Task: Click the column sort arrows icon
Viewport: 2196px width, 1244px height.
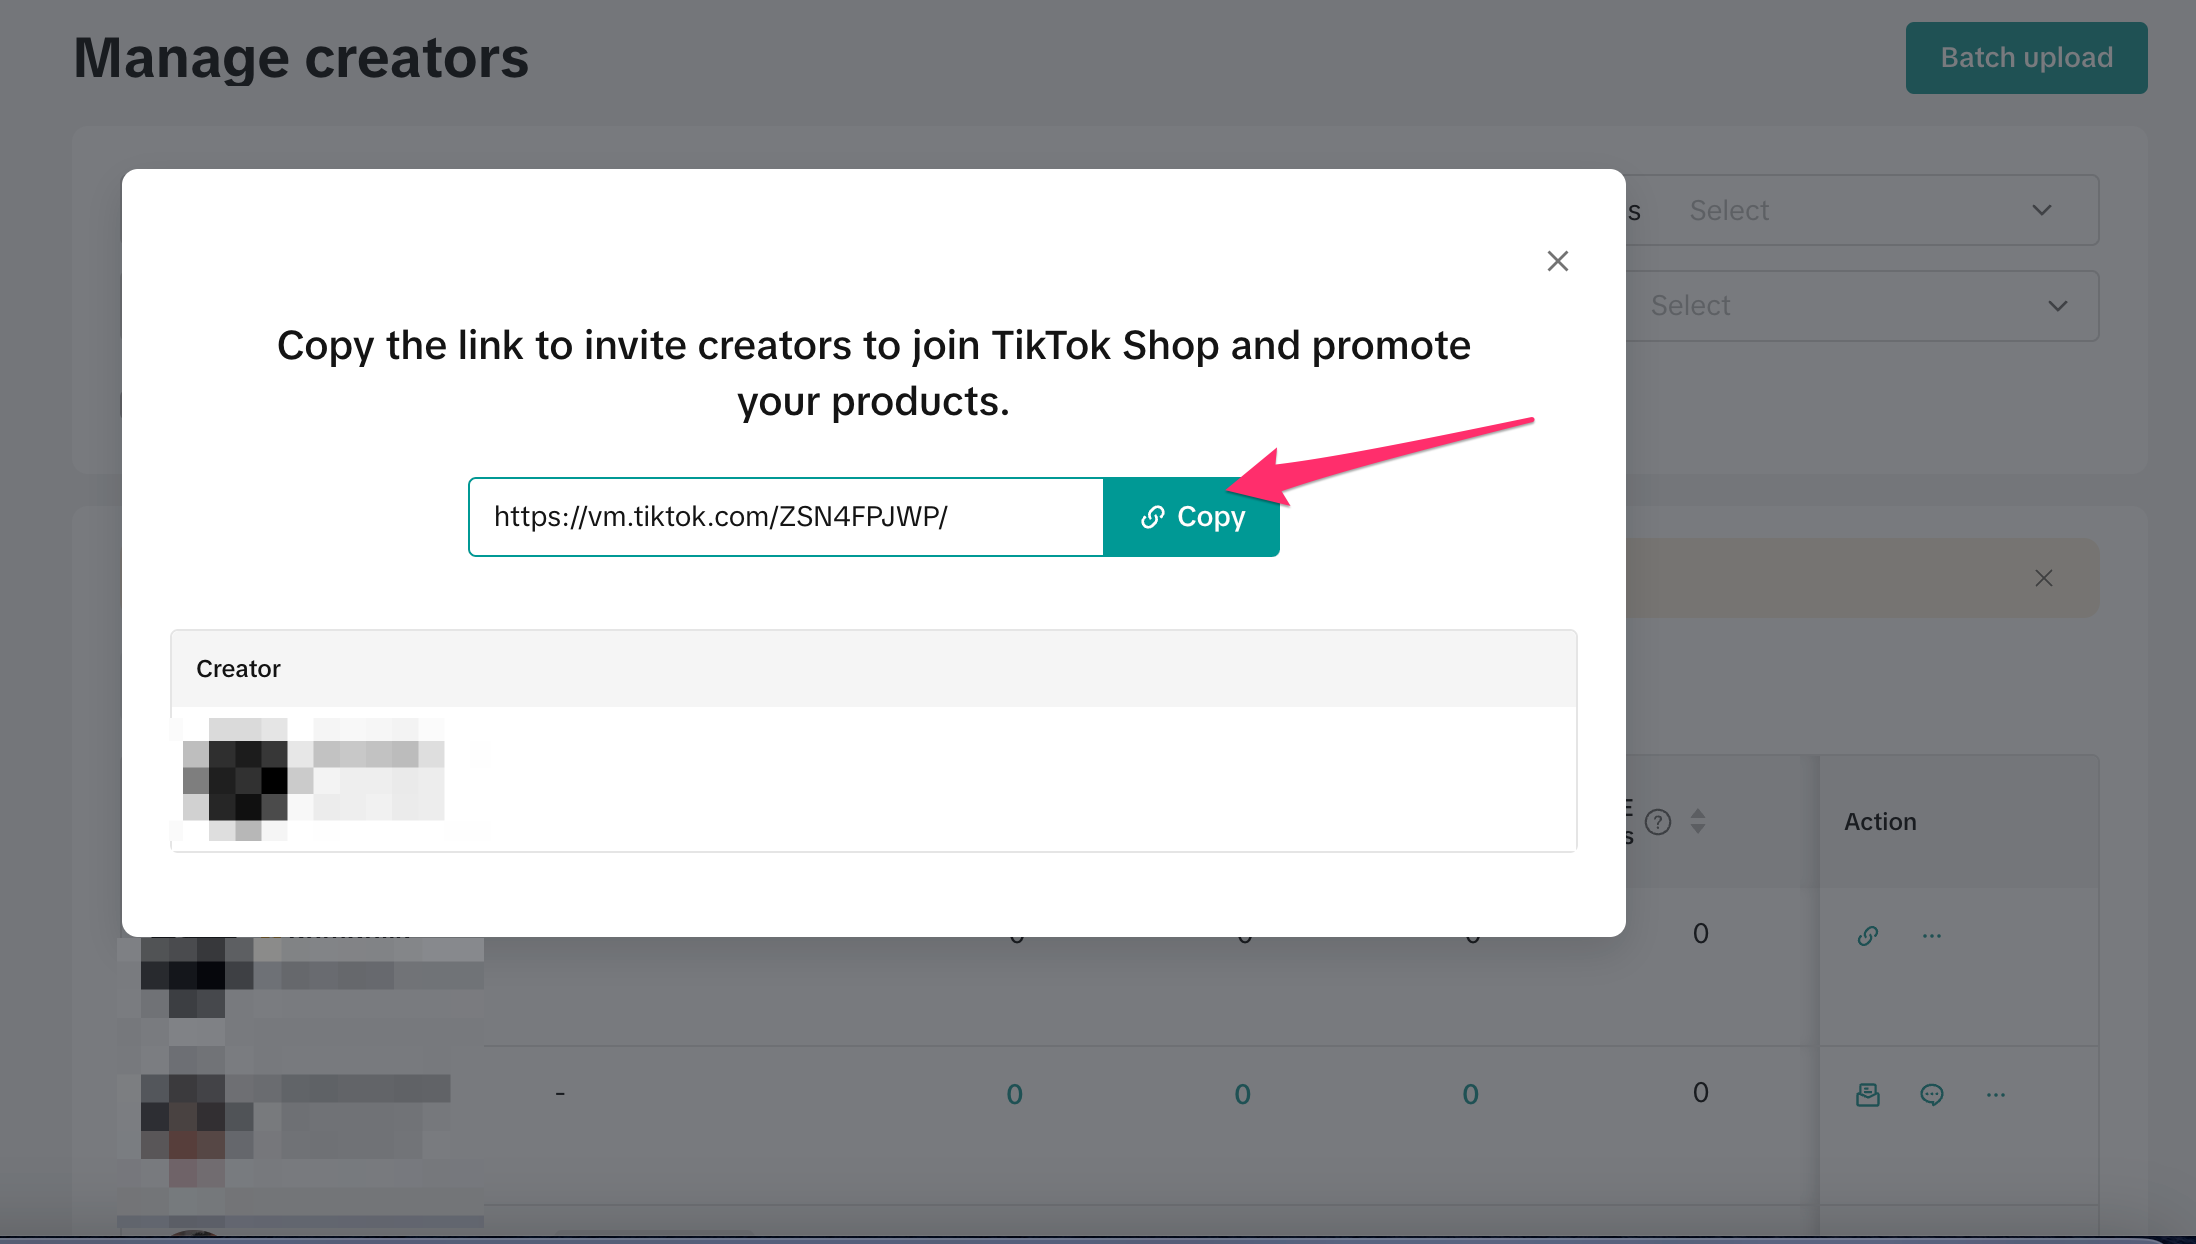Action: tap(1698, 822)
